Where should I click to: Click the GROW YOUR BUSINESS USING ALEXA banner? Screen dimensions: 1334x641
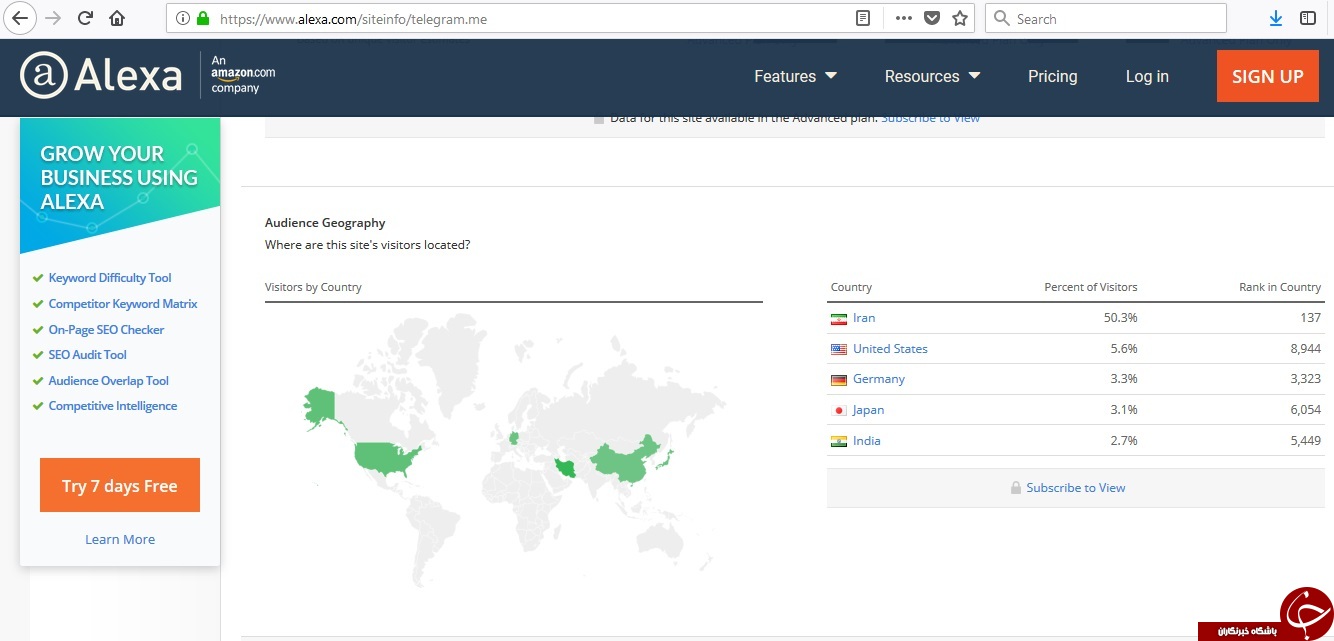tap(120, 178)
